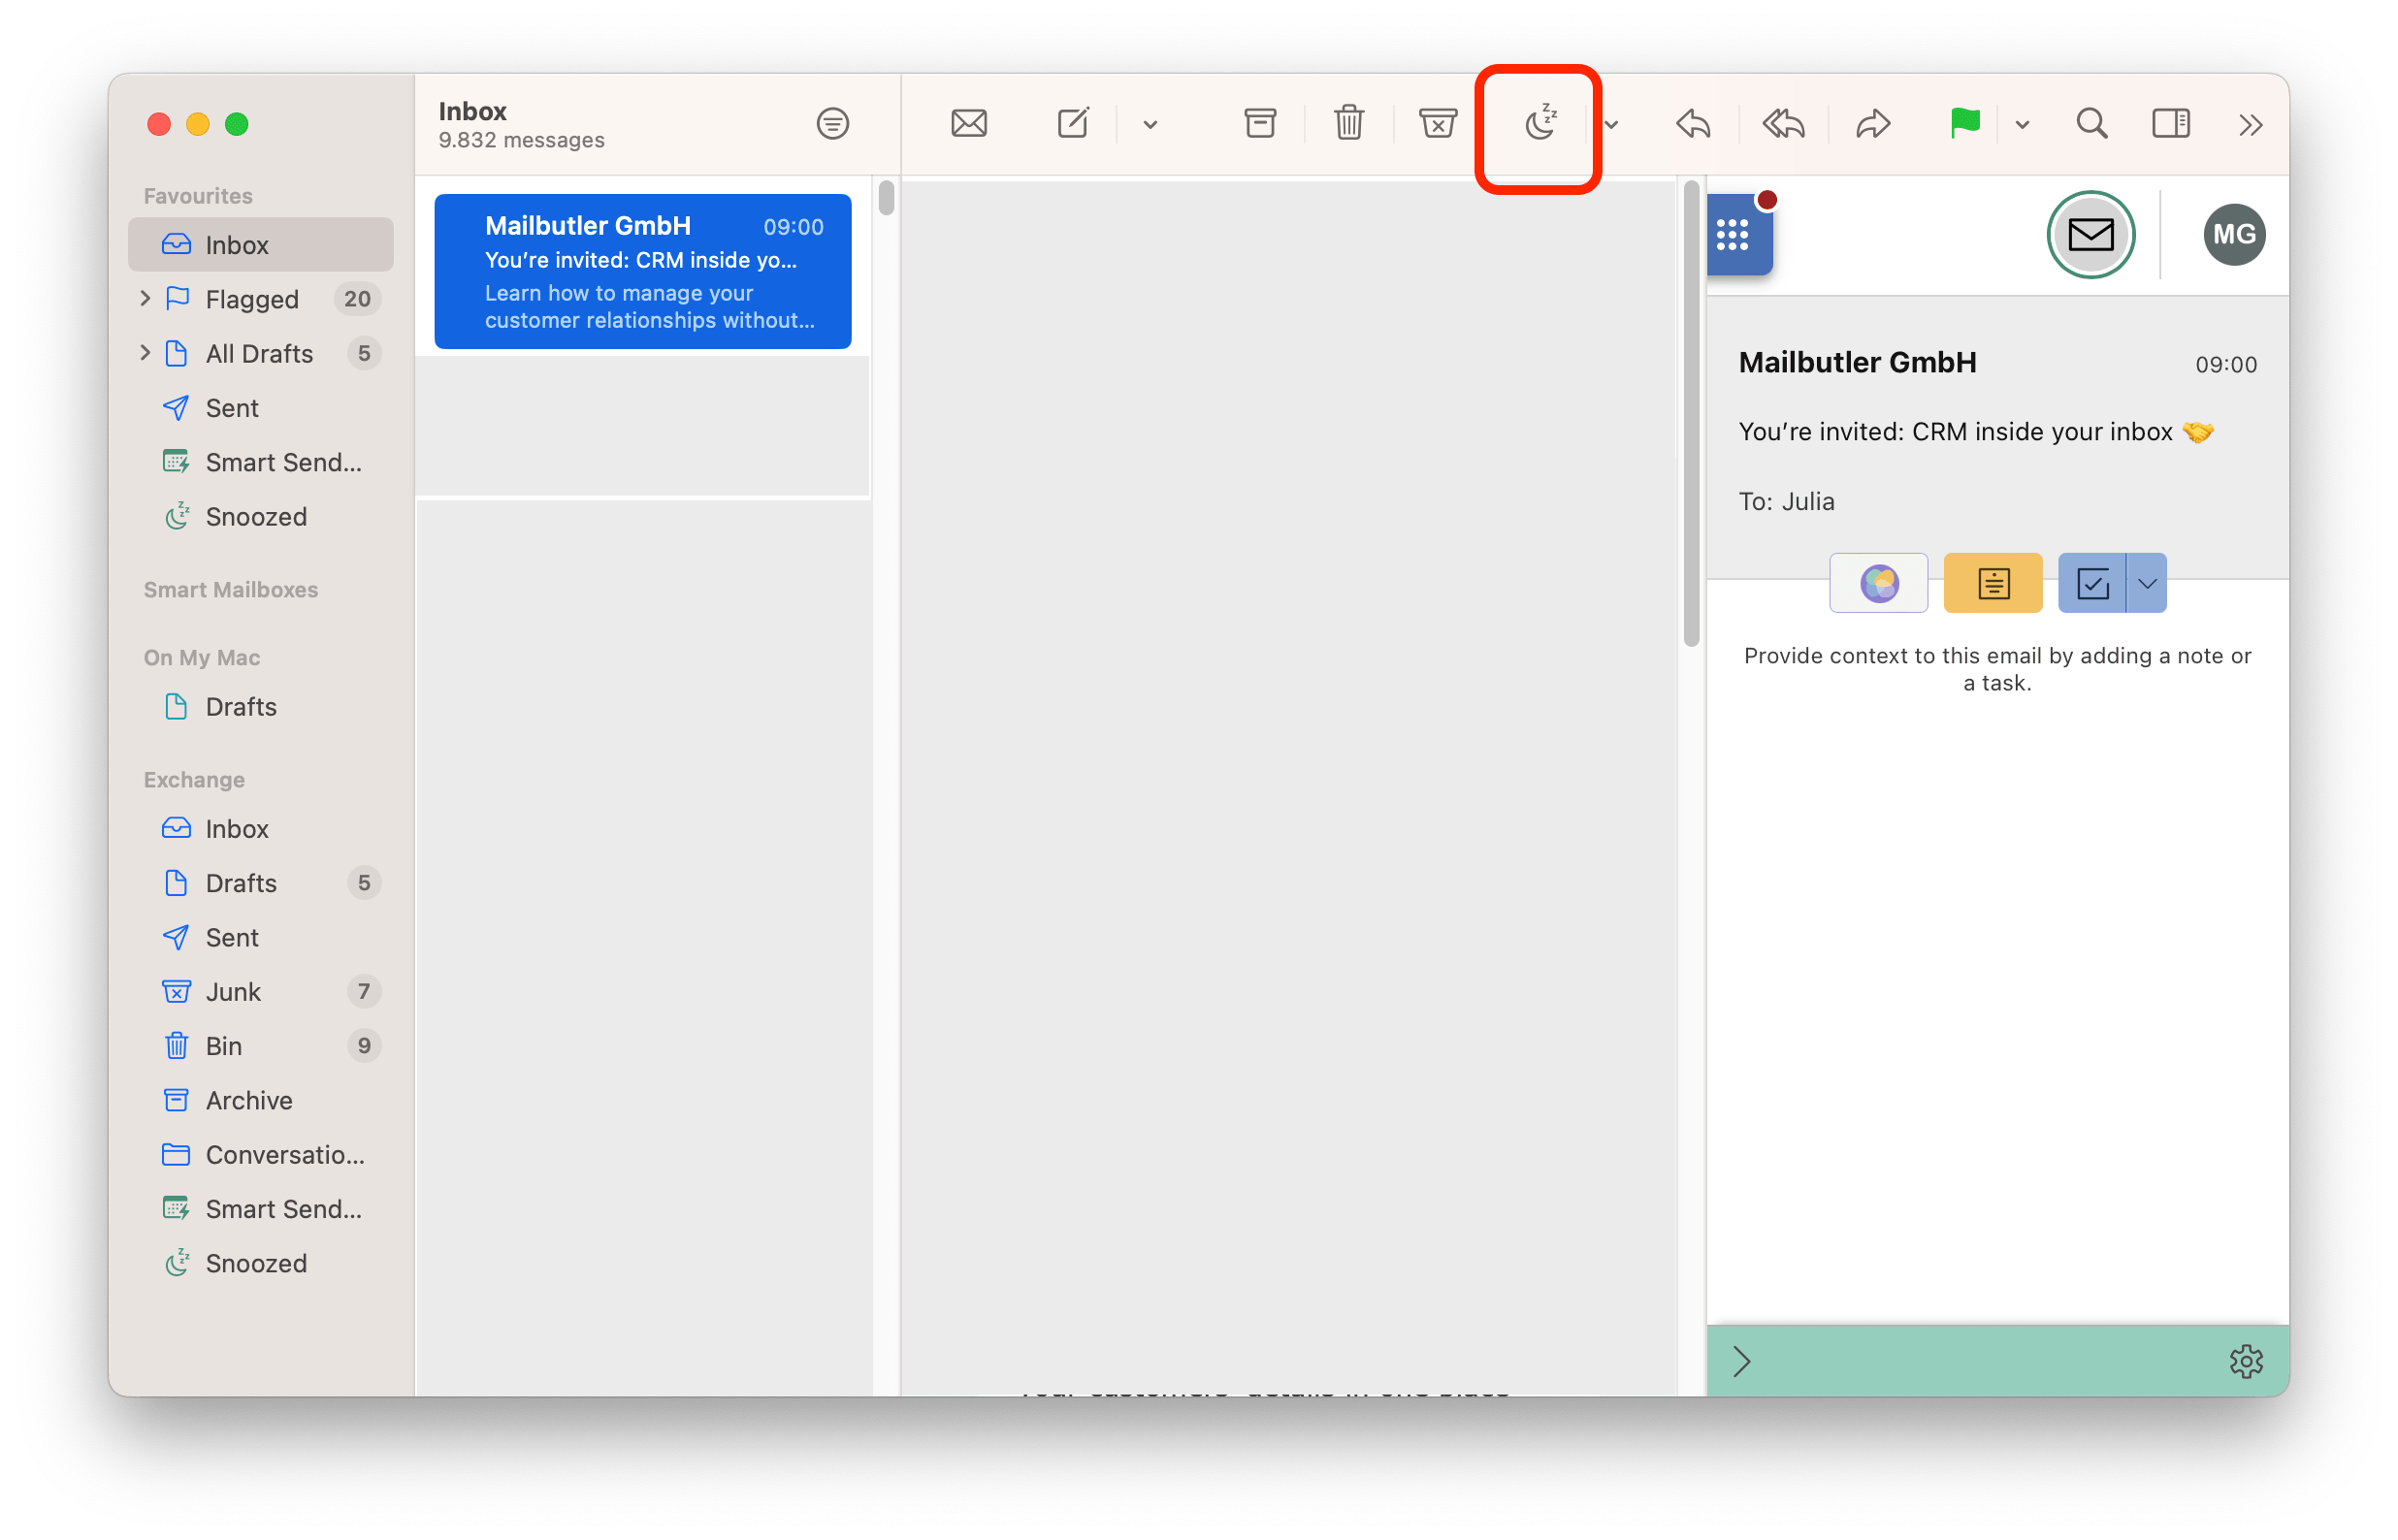
Task: Archive the Mailbutler email
Action: [1259, 123]
